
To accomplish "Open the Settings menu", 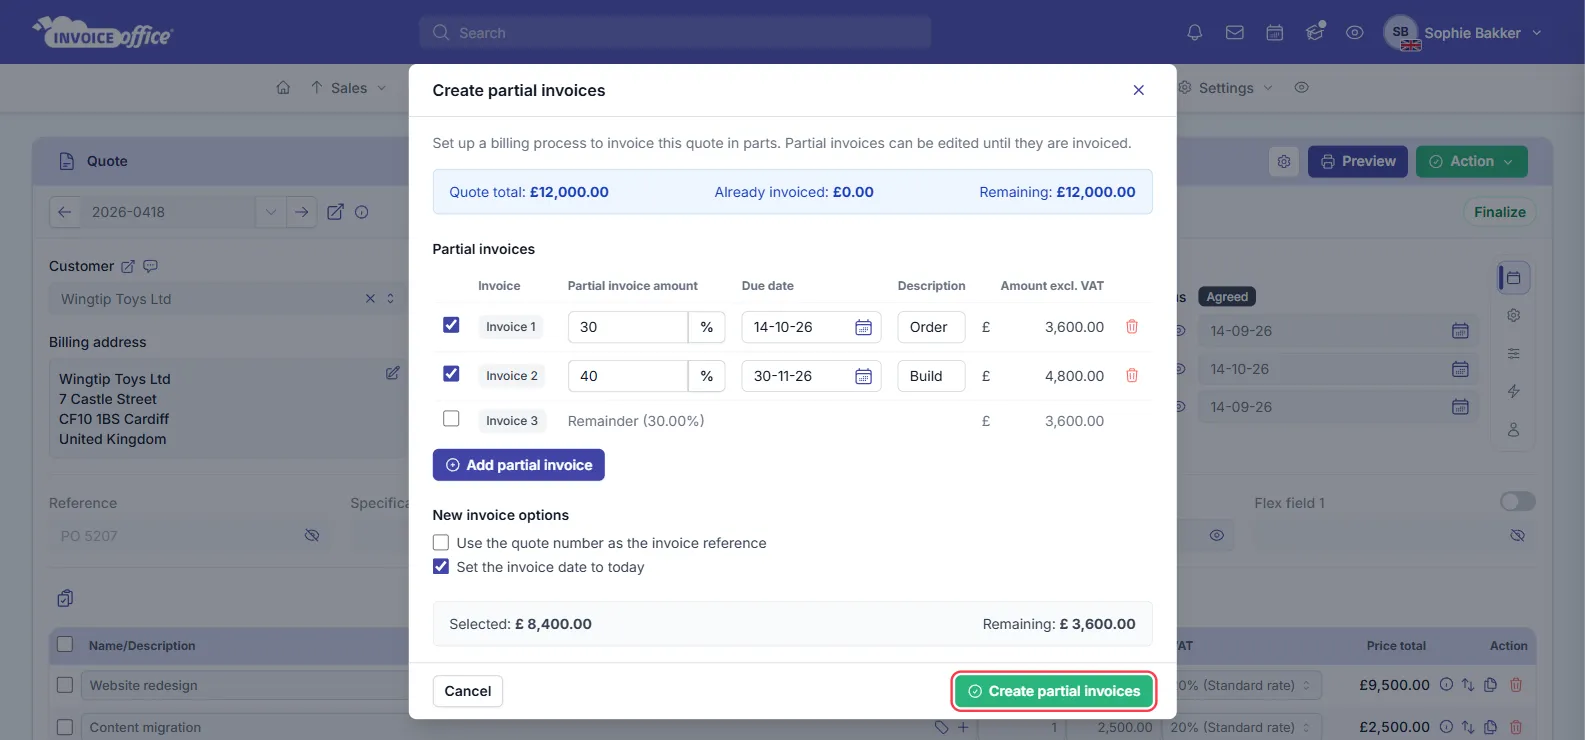I will coord(1226,88).
